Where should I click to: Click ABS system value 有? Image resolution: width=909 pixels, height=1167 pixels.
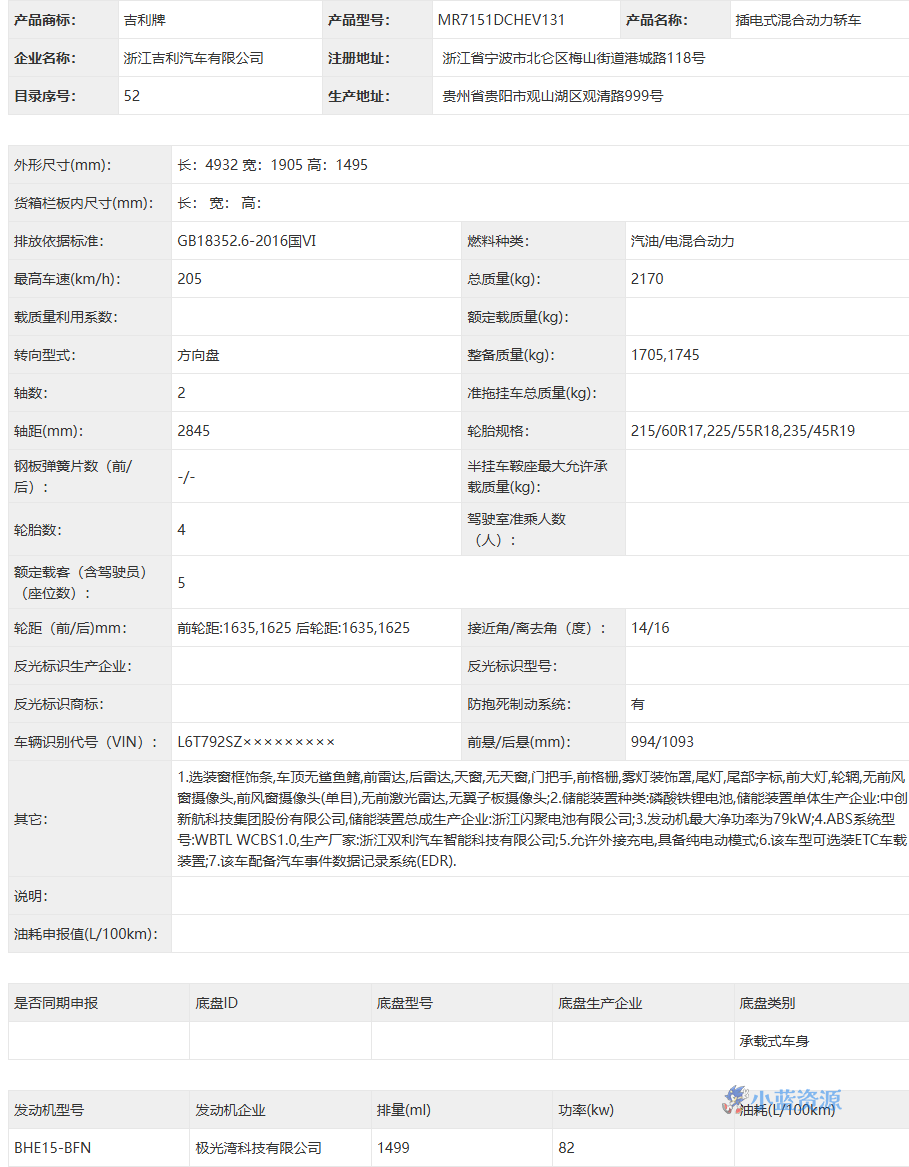tap(637, 704)
